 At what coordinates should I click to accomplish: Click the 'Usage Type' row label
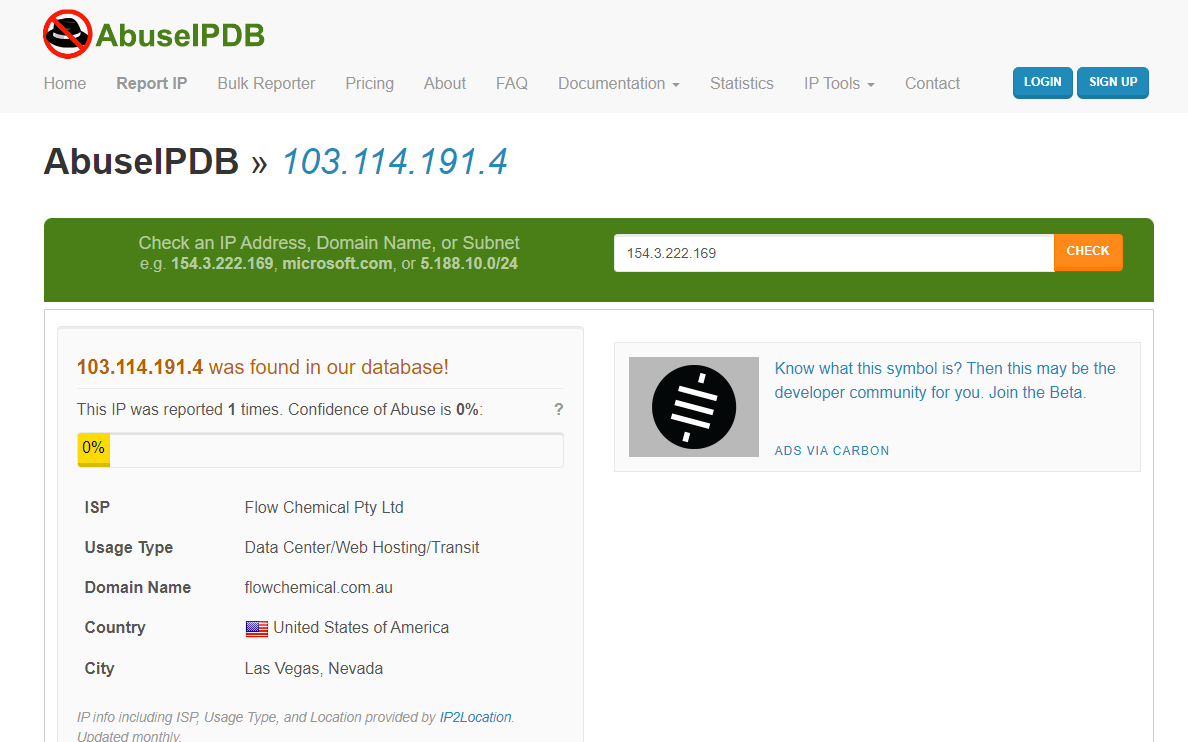(x=129, y=548)
